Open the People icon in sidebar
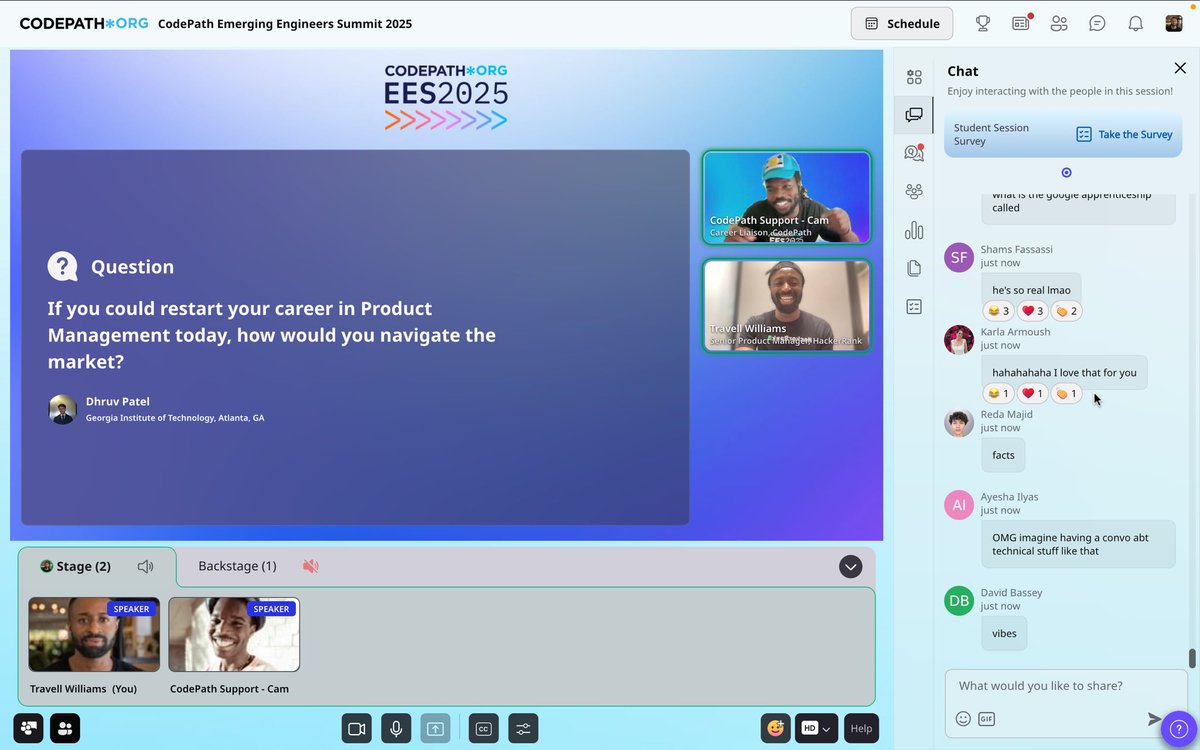Screen dimensions: 1200x750 (x=914, y=191)
